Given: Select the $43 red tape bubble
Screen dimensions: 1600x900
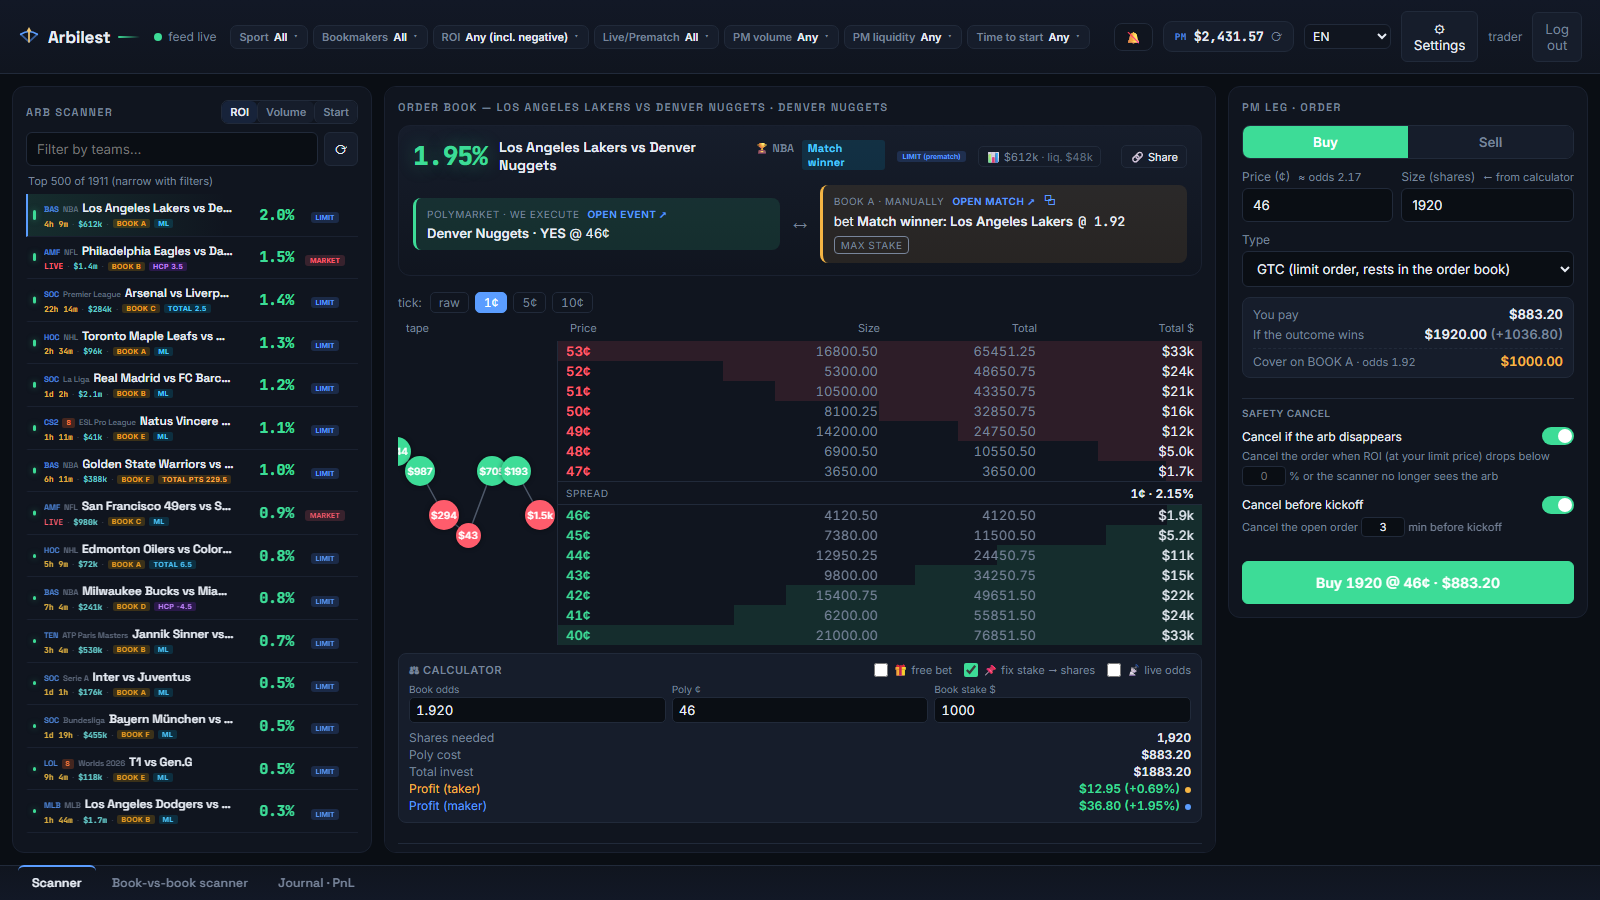Looking at the screenshot, I should coord(468,535).
